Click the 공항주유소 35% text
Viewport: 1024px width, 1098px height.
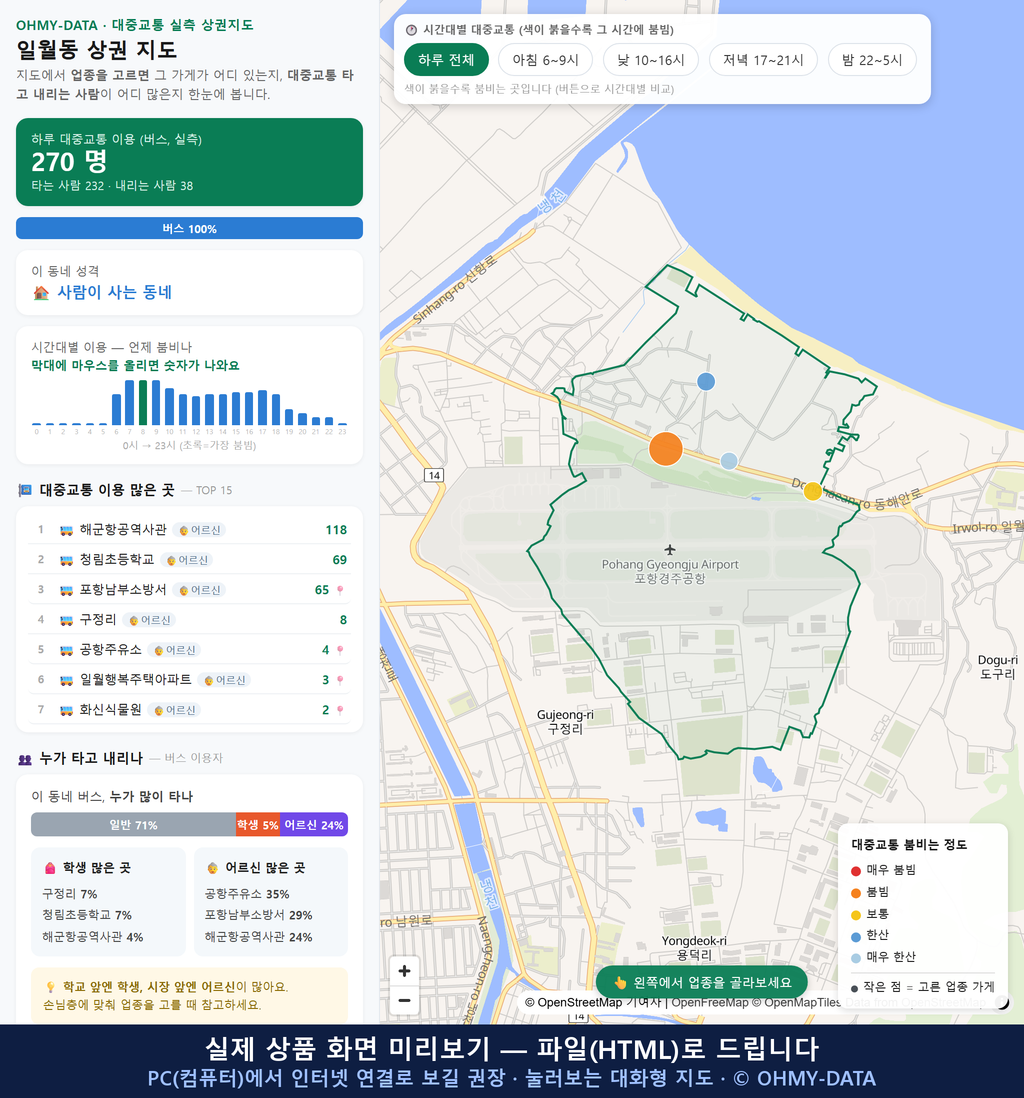coord(247,894)
